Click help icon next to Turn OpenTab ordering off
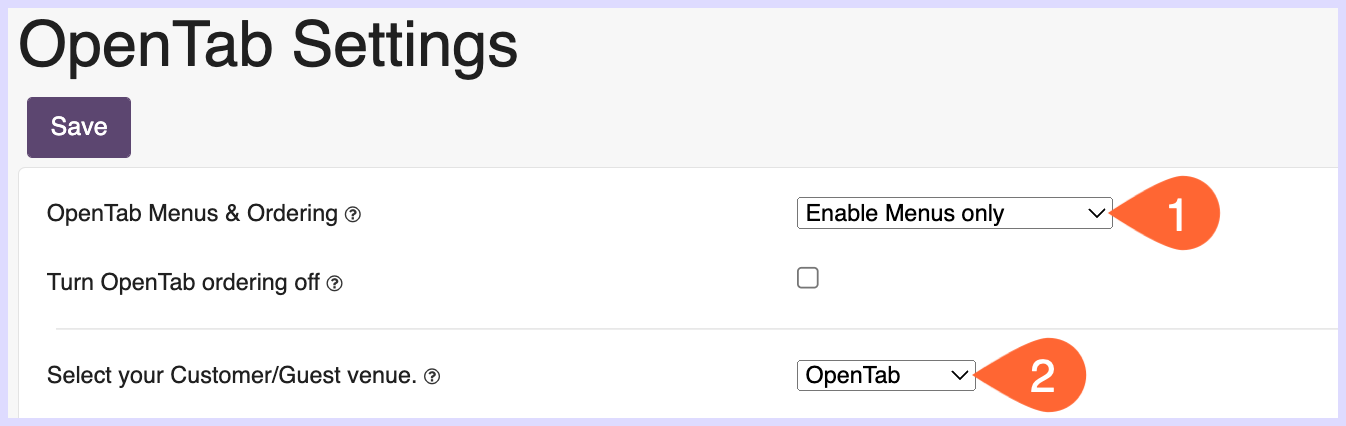The width and height of the screenshot is (1346, 426). [335, 284]
